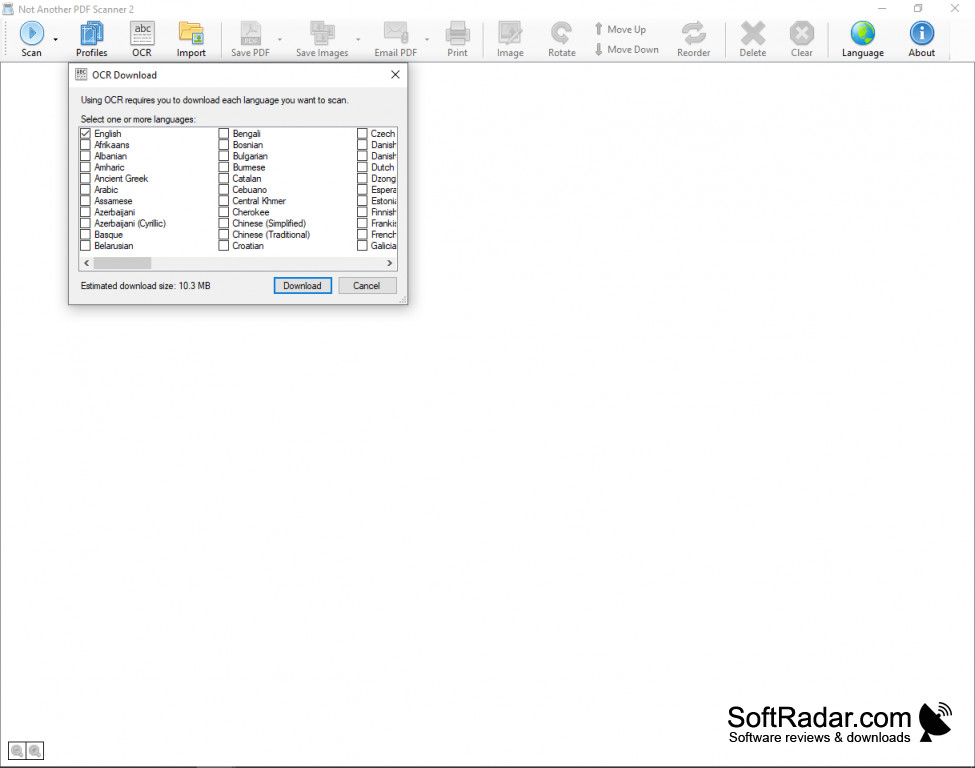Delete selected pages with Delete icon
The height and width of the screenshot is (768, 975).
coord(752,39)
